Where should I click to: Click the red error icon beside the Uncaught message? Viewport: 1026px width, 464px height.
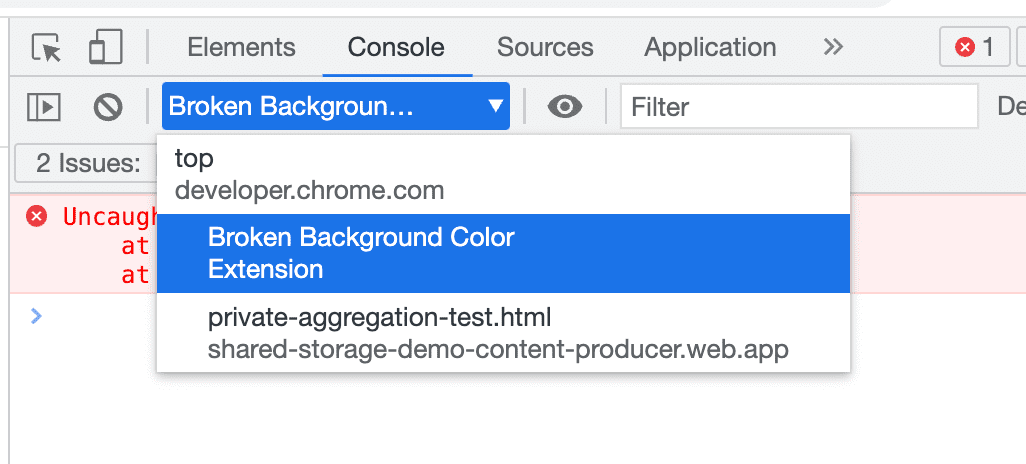37,216
